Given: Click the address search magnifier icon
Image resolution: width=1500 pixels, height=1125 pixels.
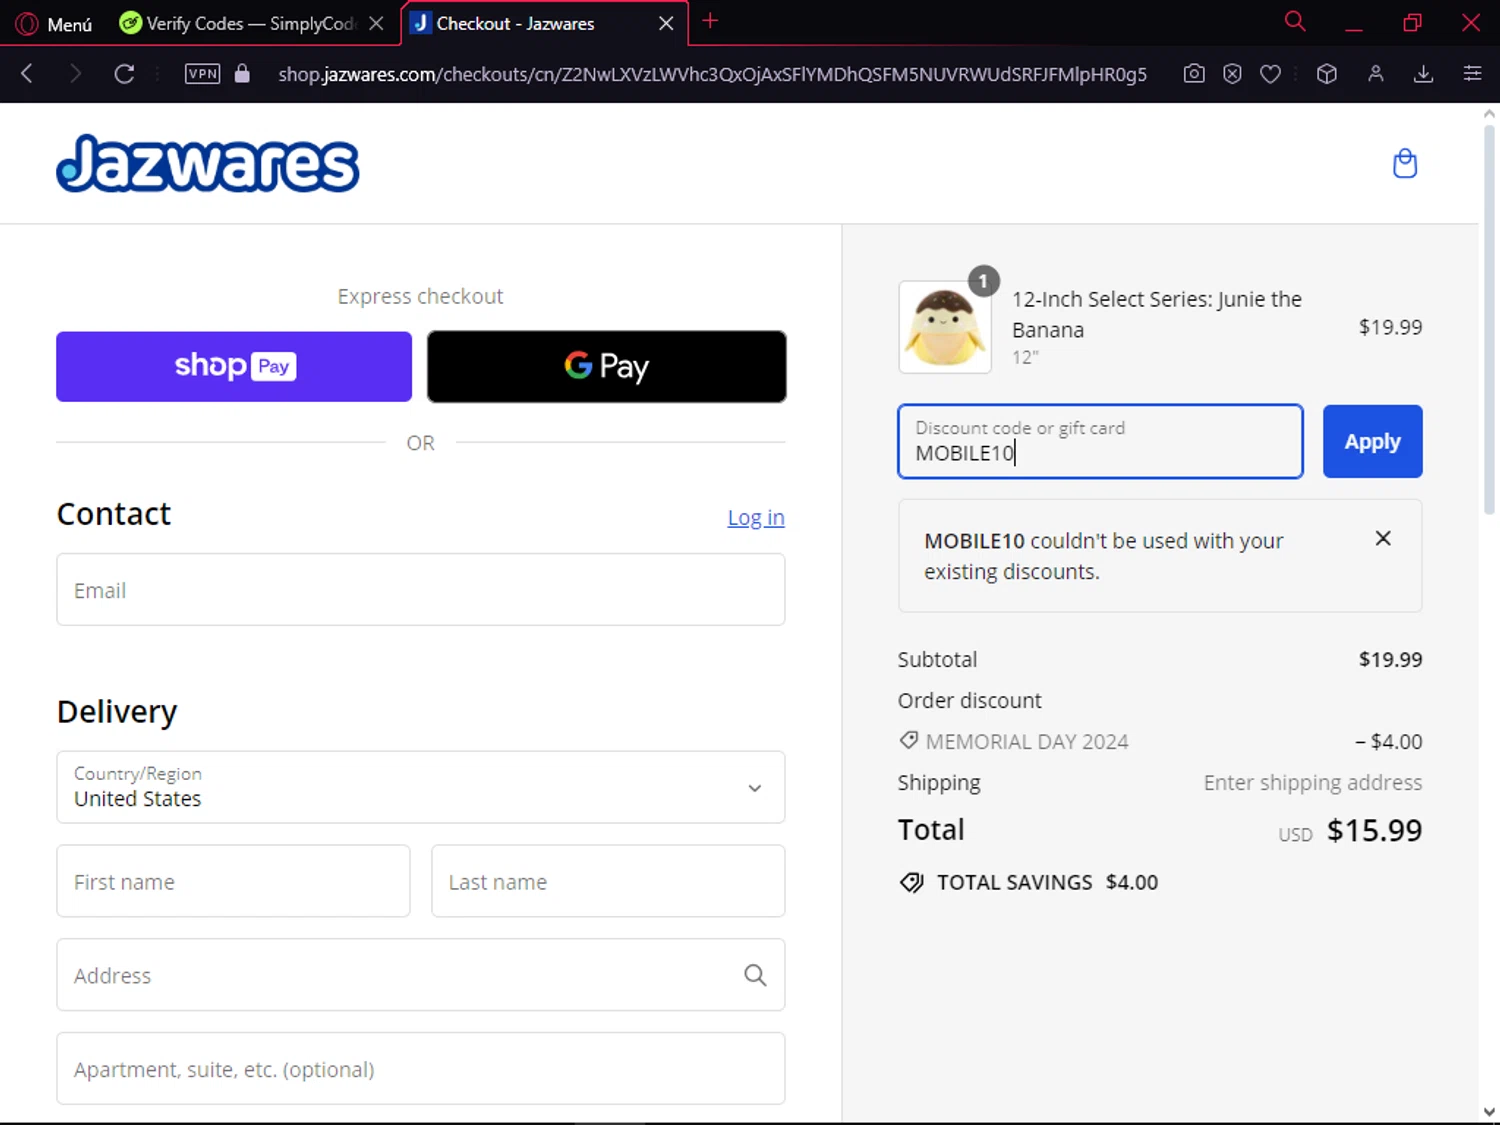Looking at the screenshot, I should (755, 975).
